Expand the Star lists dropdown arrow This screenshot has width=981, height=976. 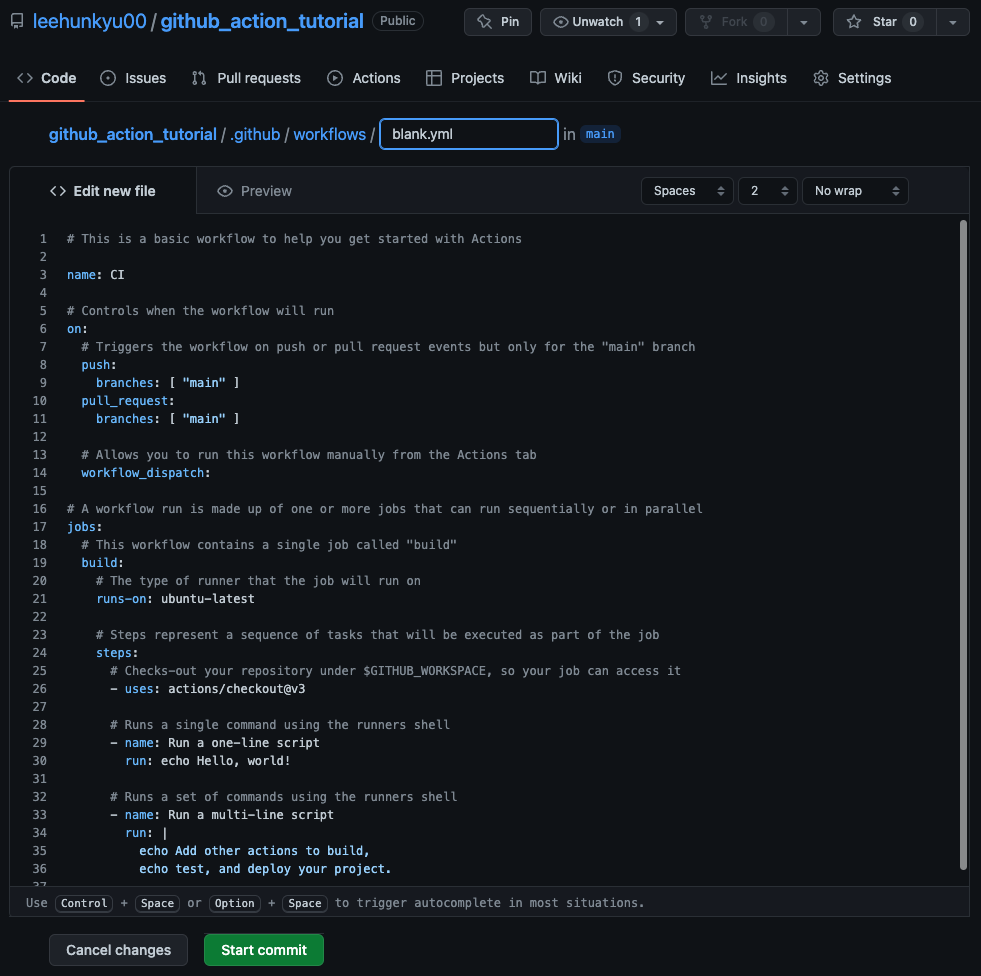953,22
